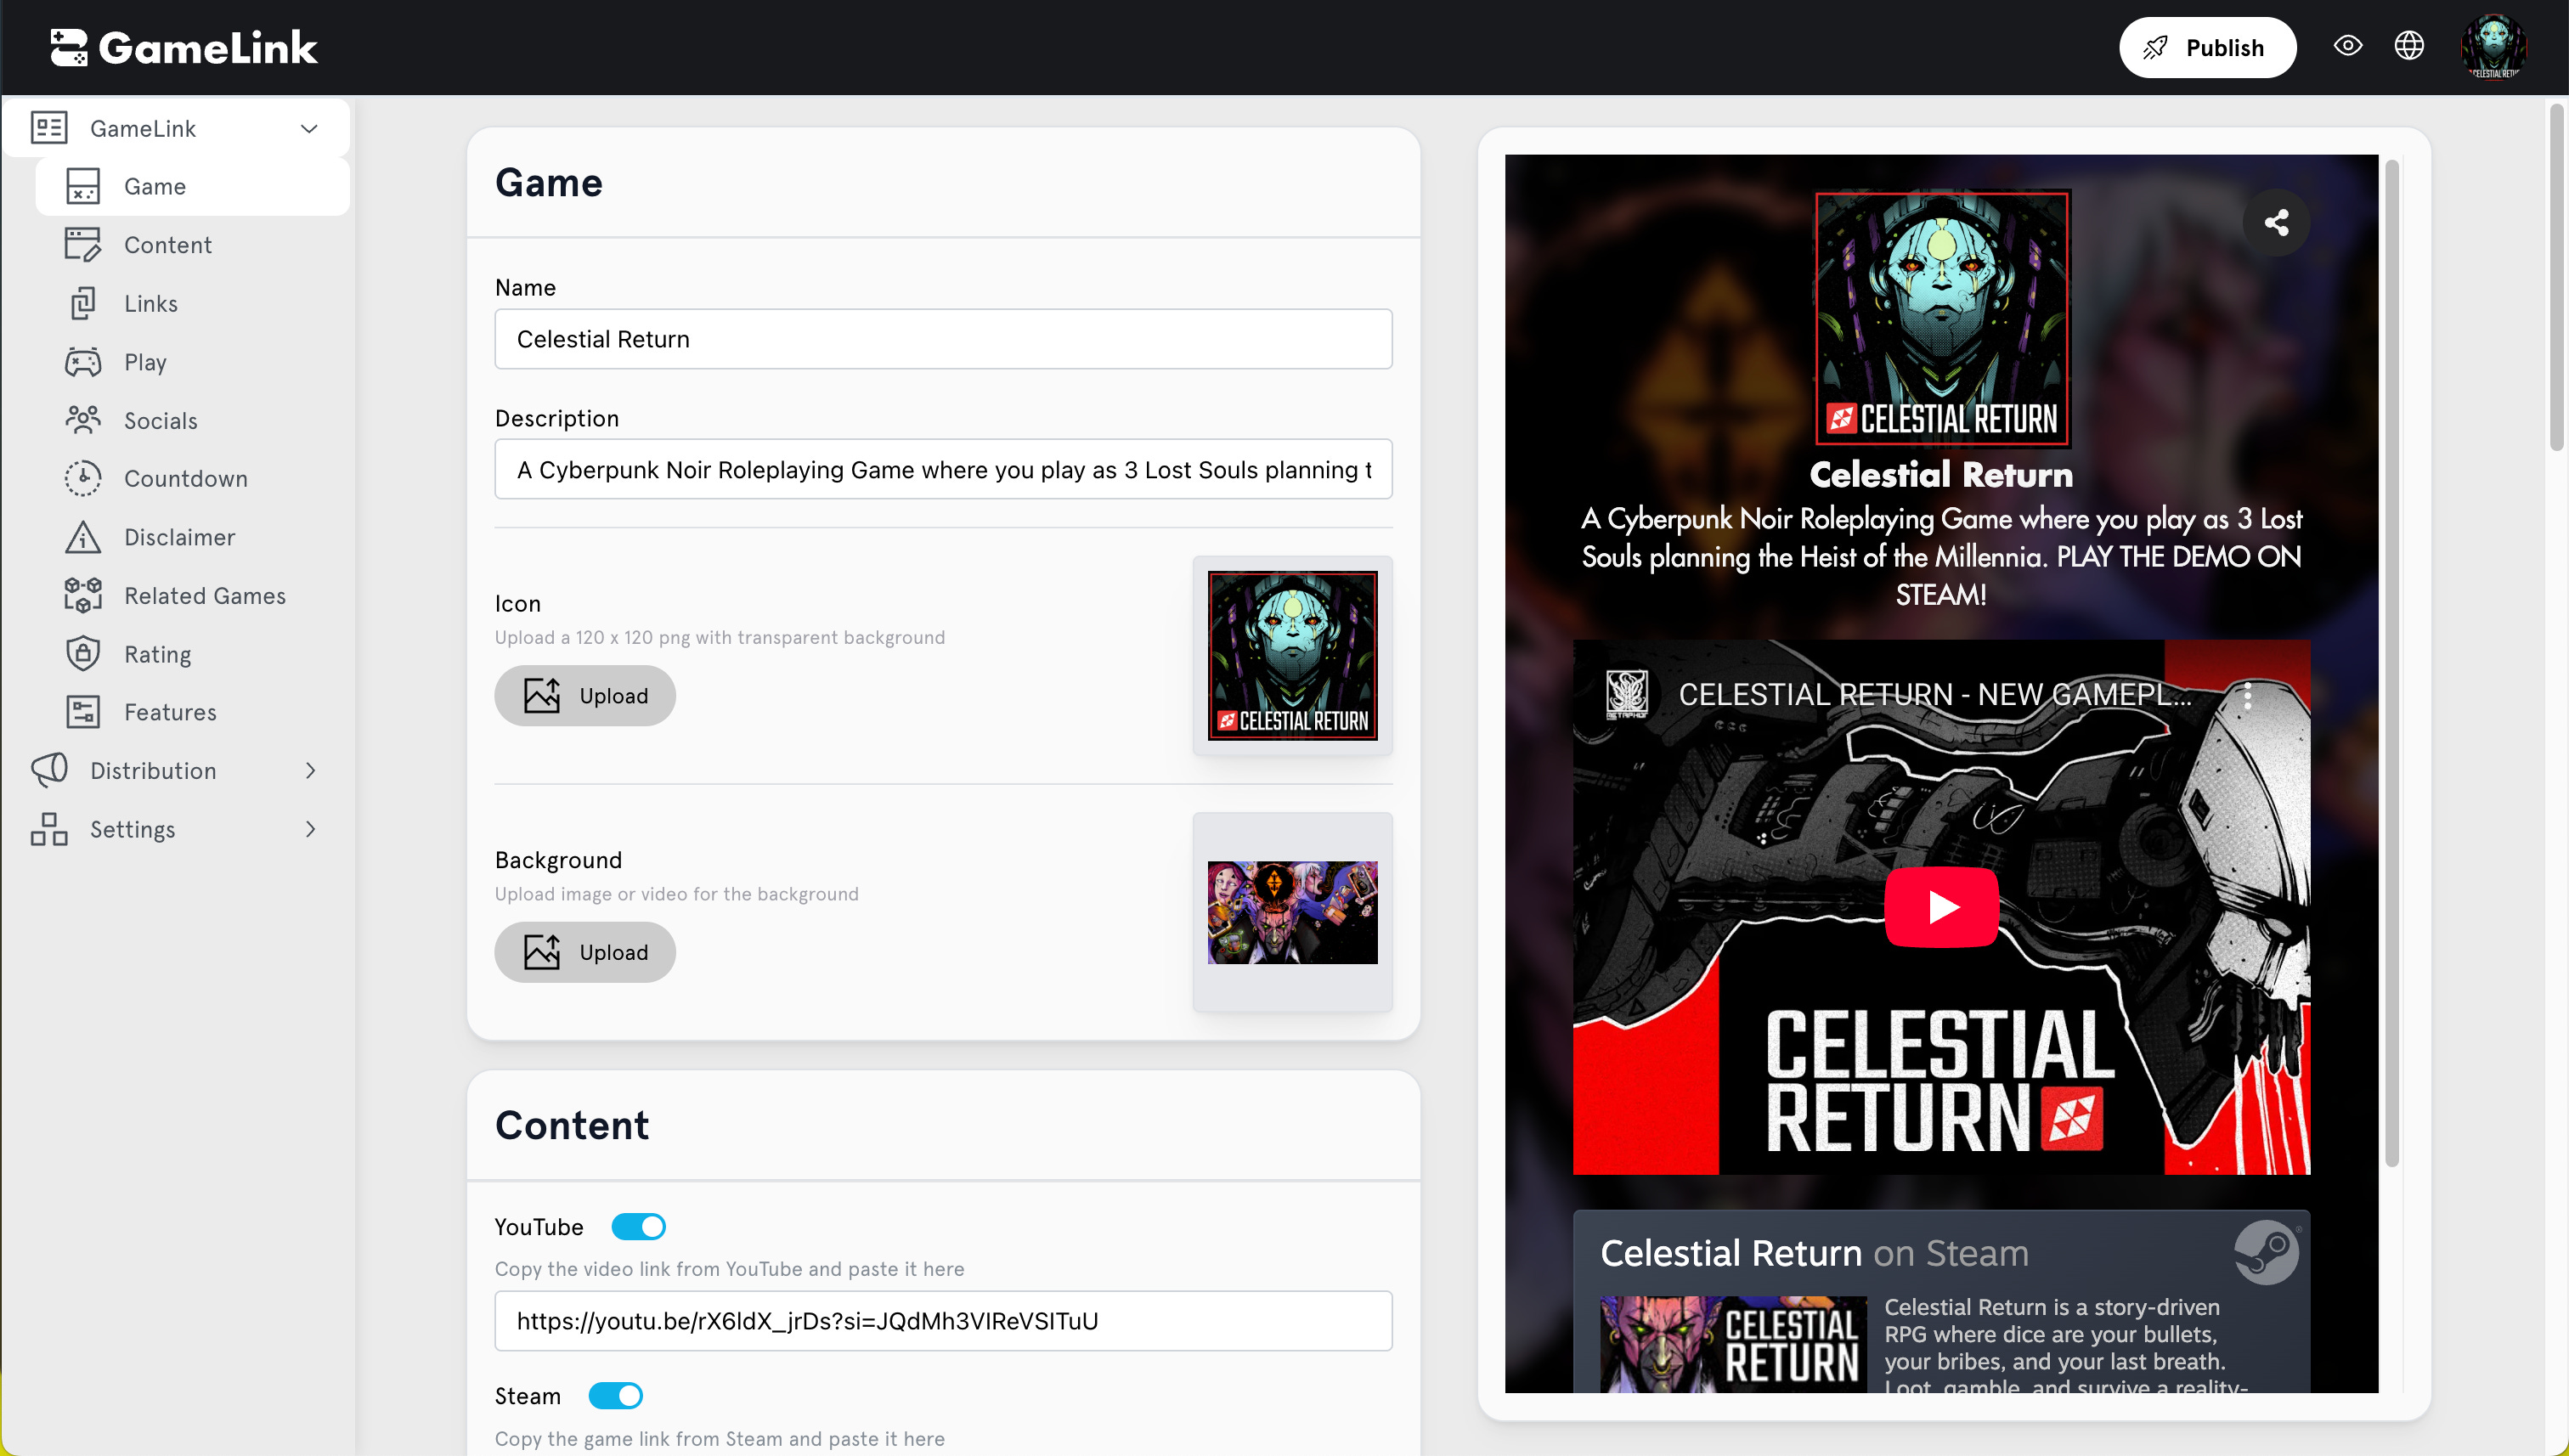Open the user avatar in top bar
This screenshot has height=1456, width=2569.
[2493, 46]
